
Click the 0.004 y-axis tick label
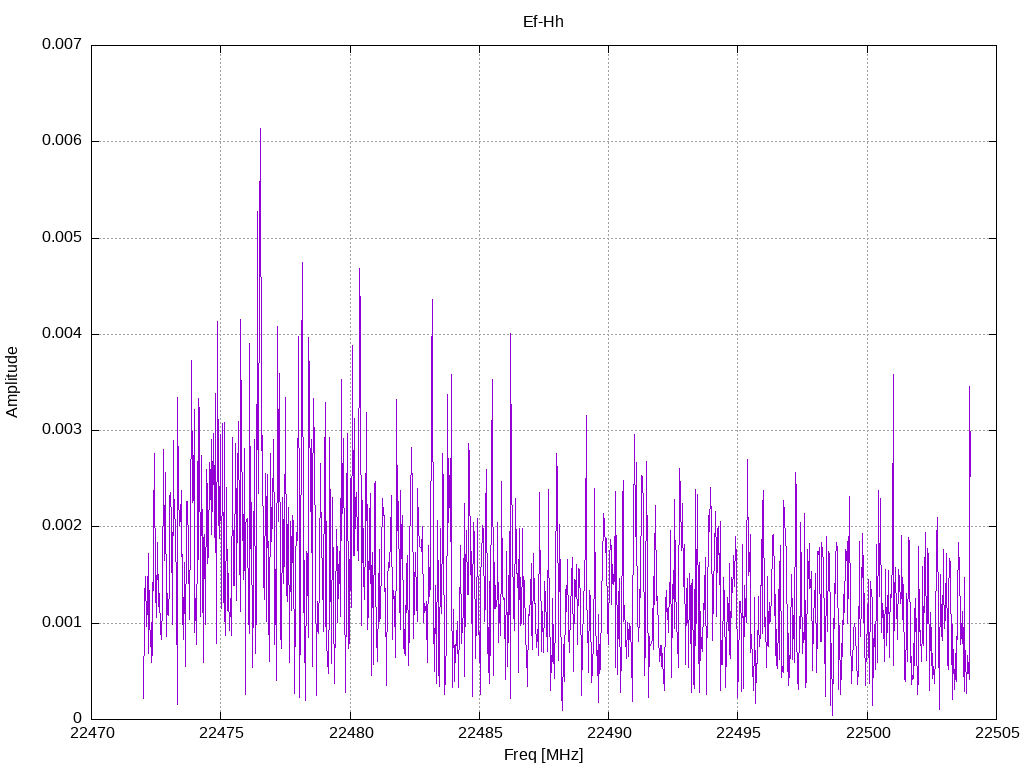(x=62, y=334)
